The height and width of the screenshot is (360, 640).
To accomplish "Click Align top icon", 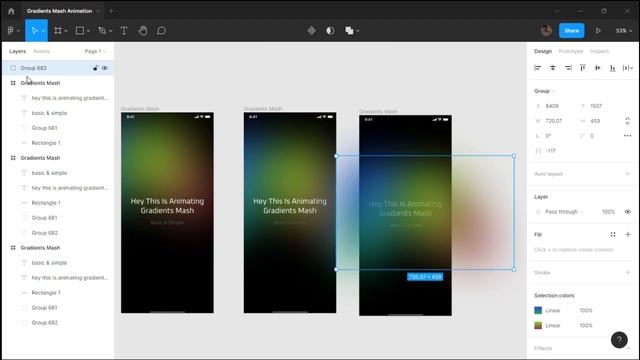I will click(583, 68).
